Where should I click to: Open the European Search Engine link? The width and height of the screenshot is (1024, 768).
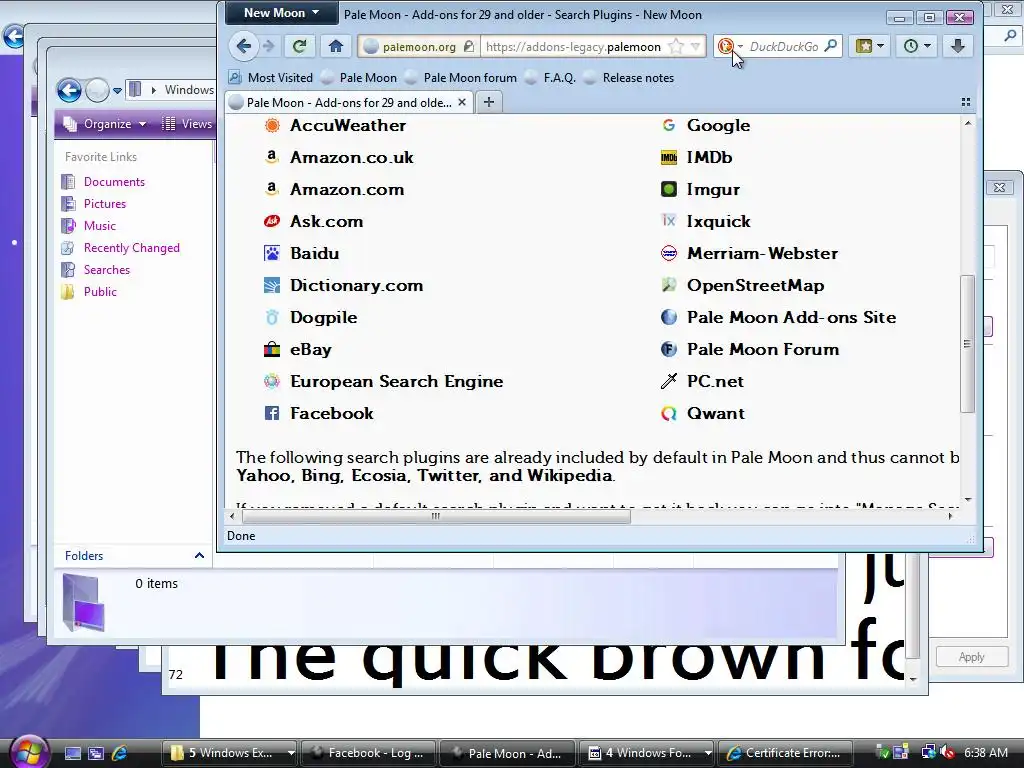396,381
